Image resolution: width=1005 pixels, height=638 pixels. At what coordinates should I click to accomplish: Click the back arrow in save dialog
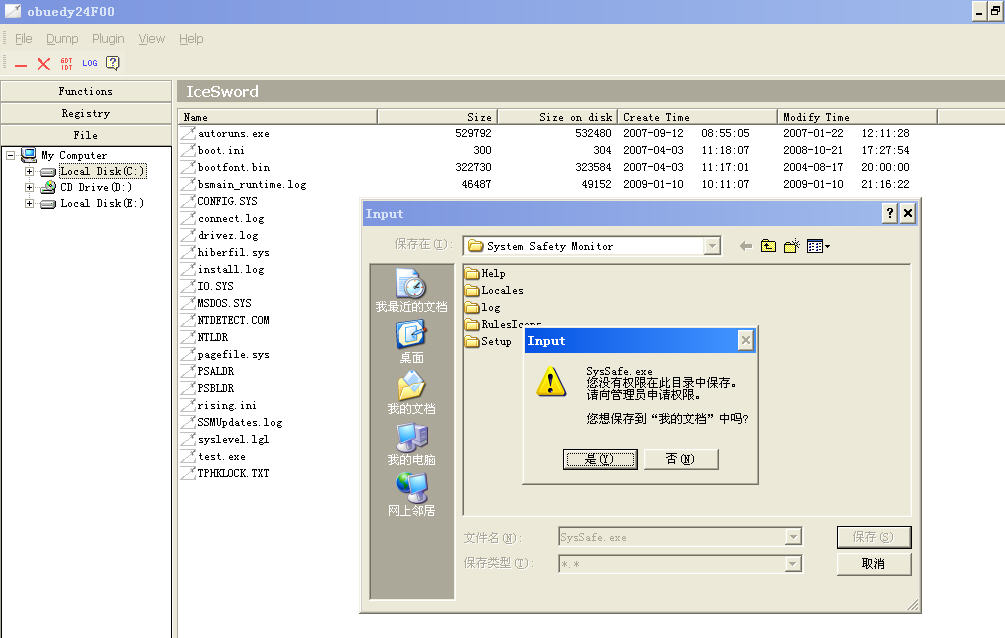(745, 246)
